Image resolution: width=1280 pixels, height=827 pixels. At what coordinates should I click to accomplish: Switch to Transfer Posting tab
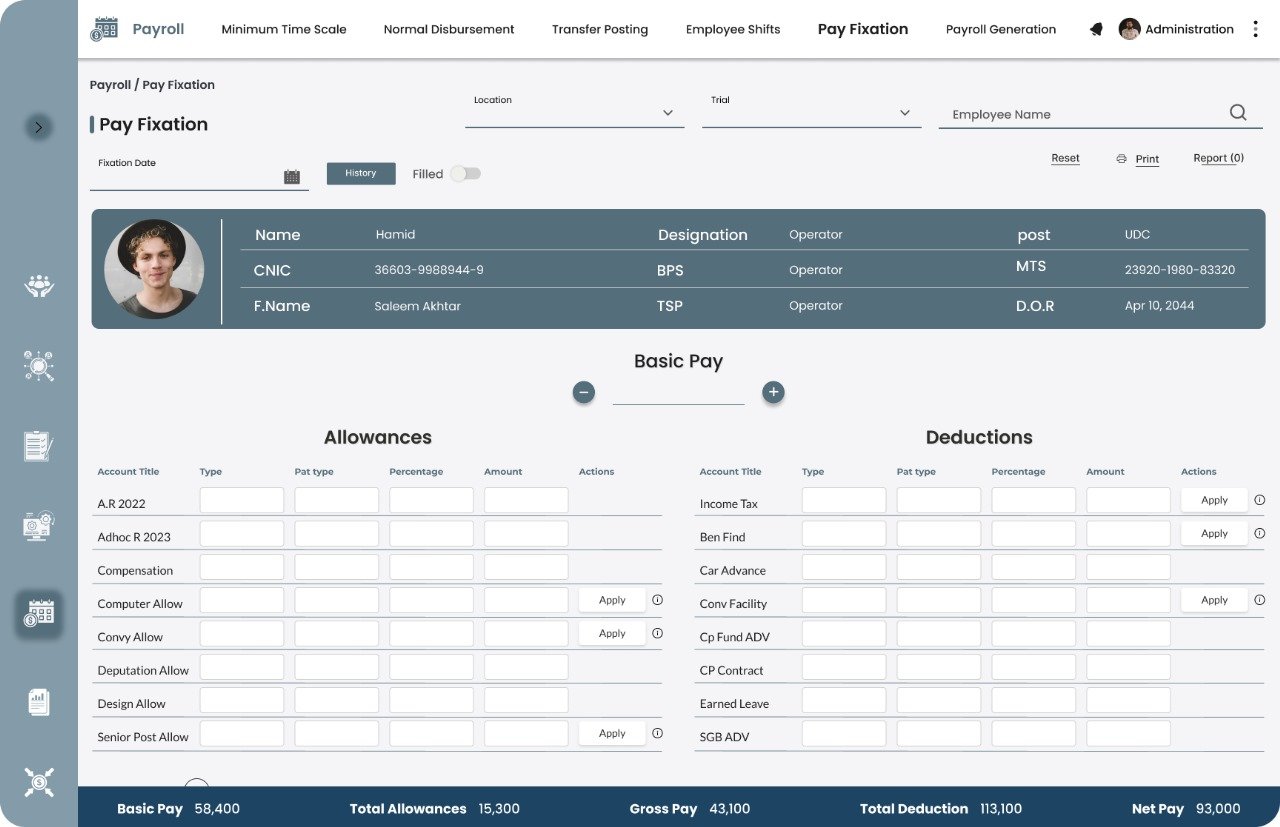click(600, 29)
